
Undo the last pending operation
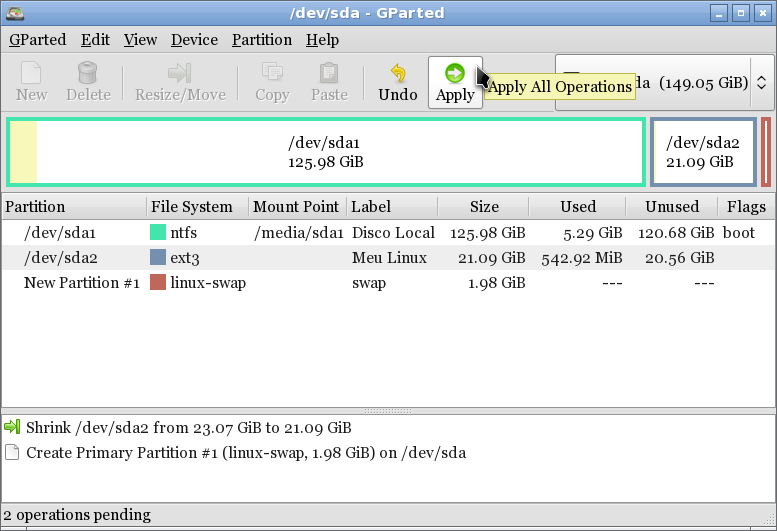pyautogui.click(x=398, y=74)
